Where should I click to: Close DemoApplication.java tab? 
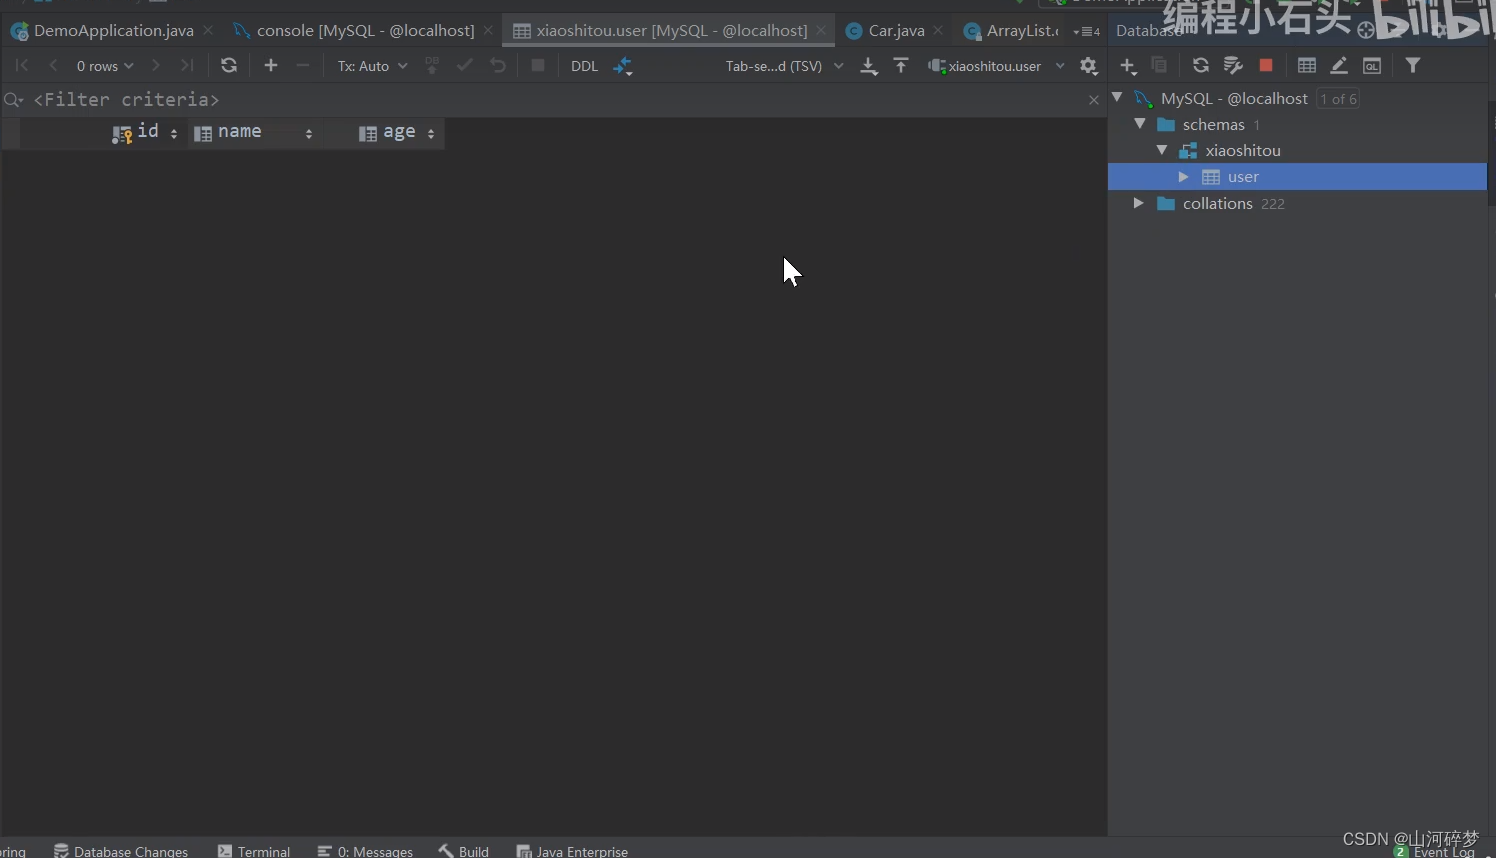coord(208,31)
